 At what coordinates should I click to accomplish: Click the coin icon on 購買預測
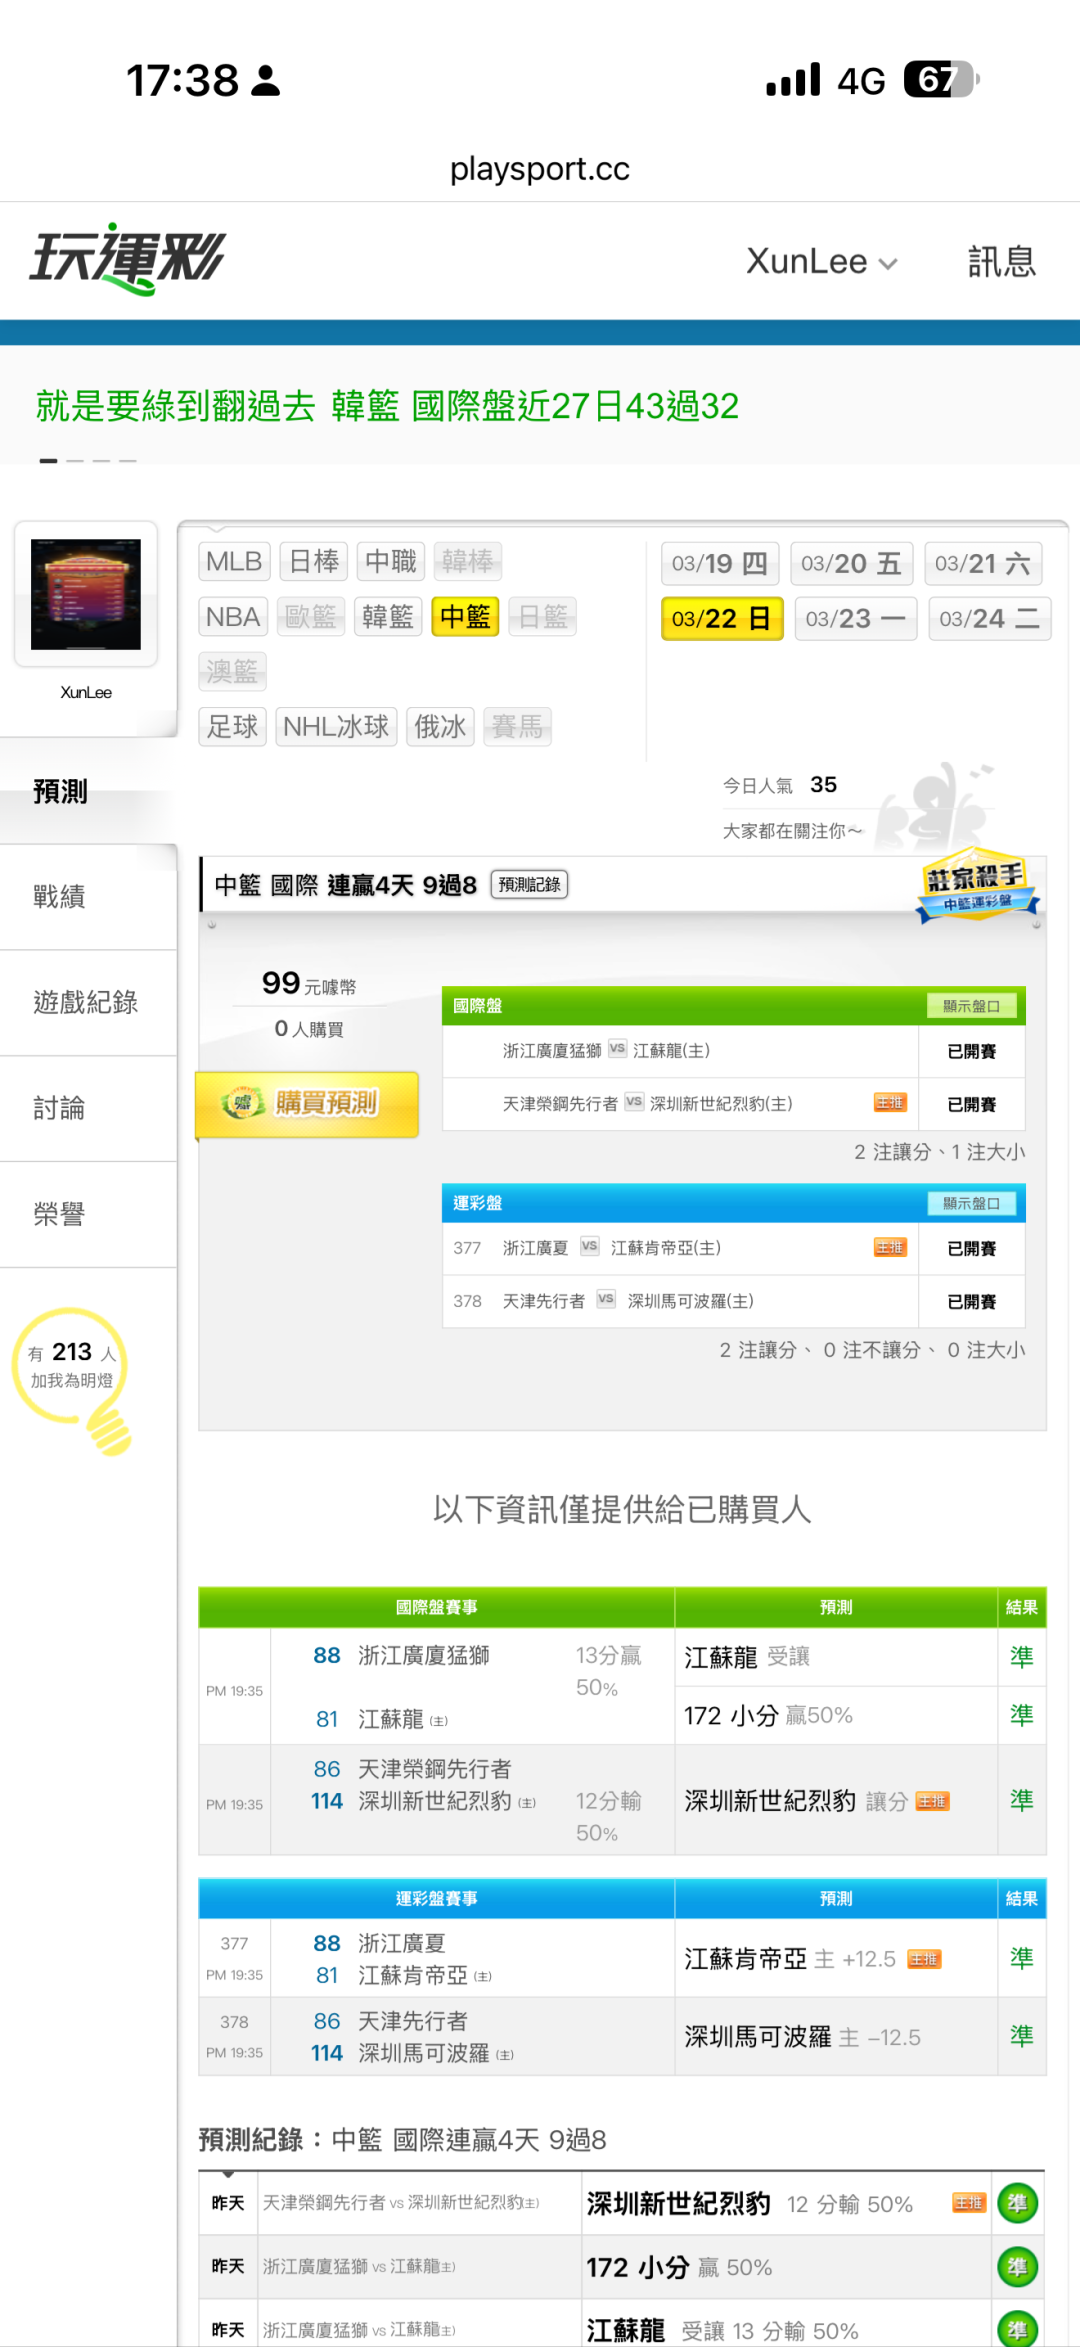click(242, 1103)
